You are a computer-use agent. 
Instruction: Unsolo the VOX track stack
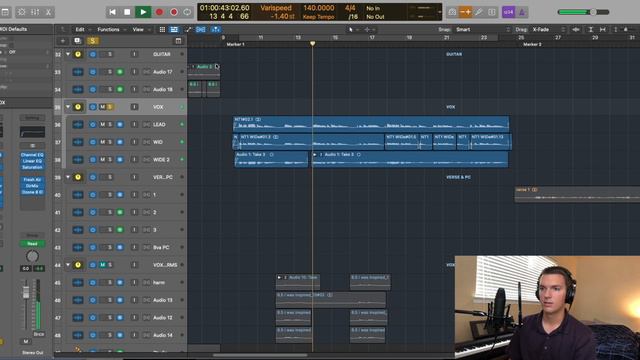(x=110, y=107)
